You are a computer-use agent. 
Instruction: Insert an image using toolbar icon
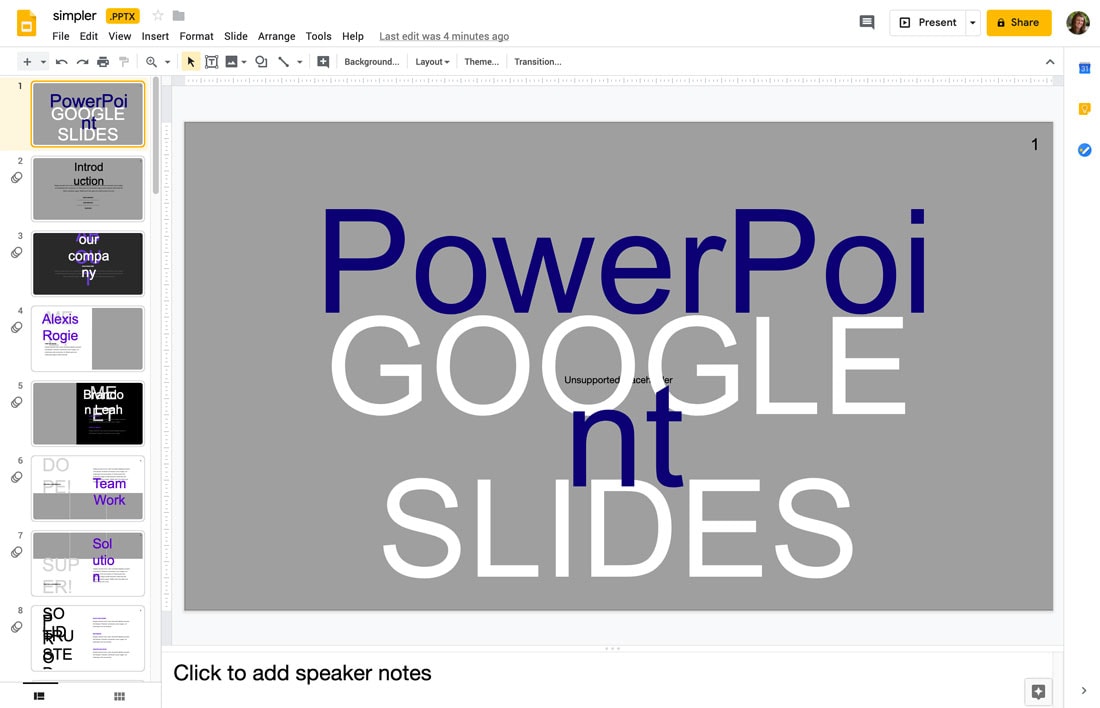[x=231, y=62]
